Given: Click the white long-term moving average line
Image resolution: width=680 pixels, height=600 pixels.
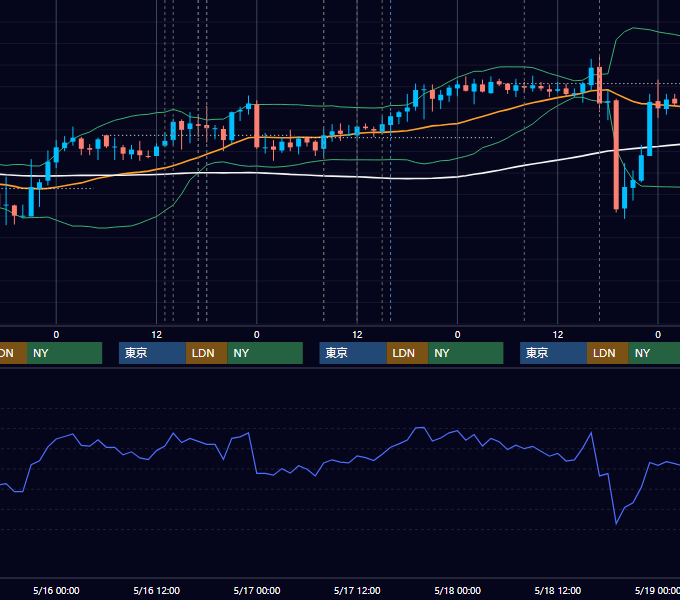Looking at the screenshot, I should (x=340, y=176).
